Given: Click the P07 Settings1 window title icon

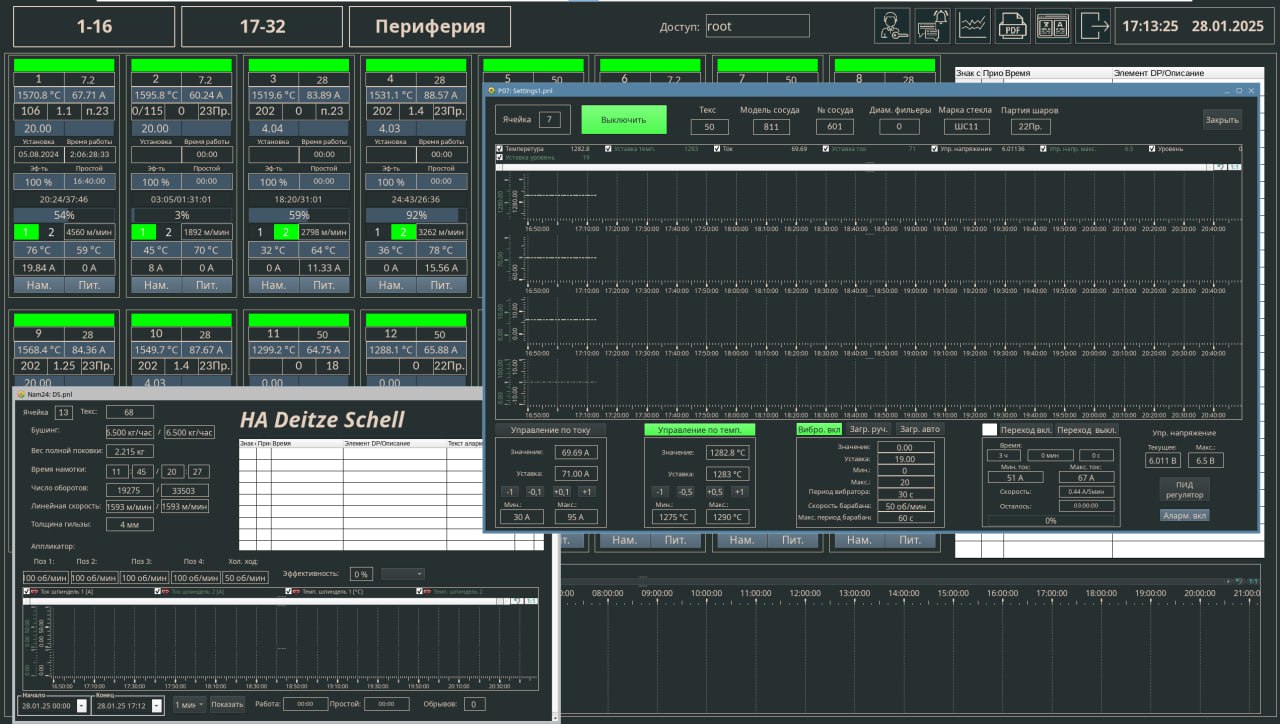Looking at the screenshot, I should coord(491,89).
